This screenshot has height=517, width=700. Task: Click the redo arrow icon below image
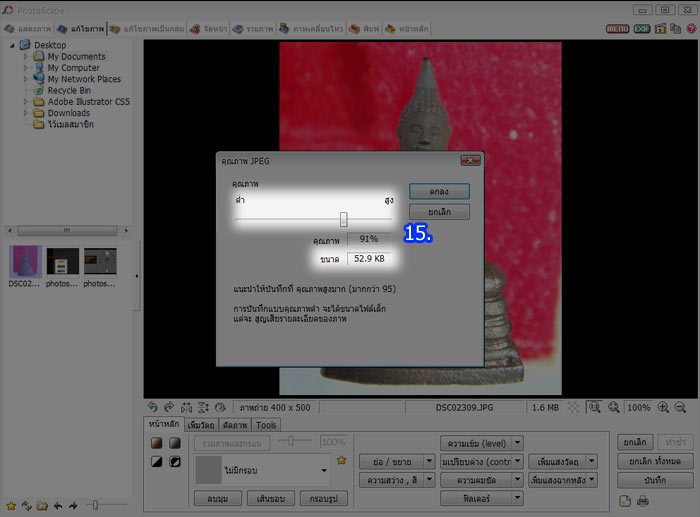click(169, 407)
